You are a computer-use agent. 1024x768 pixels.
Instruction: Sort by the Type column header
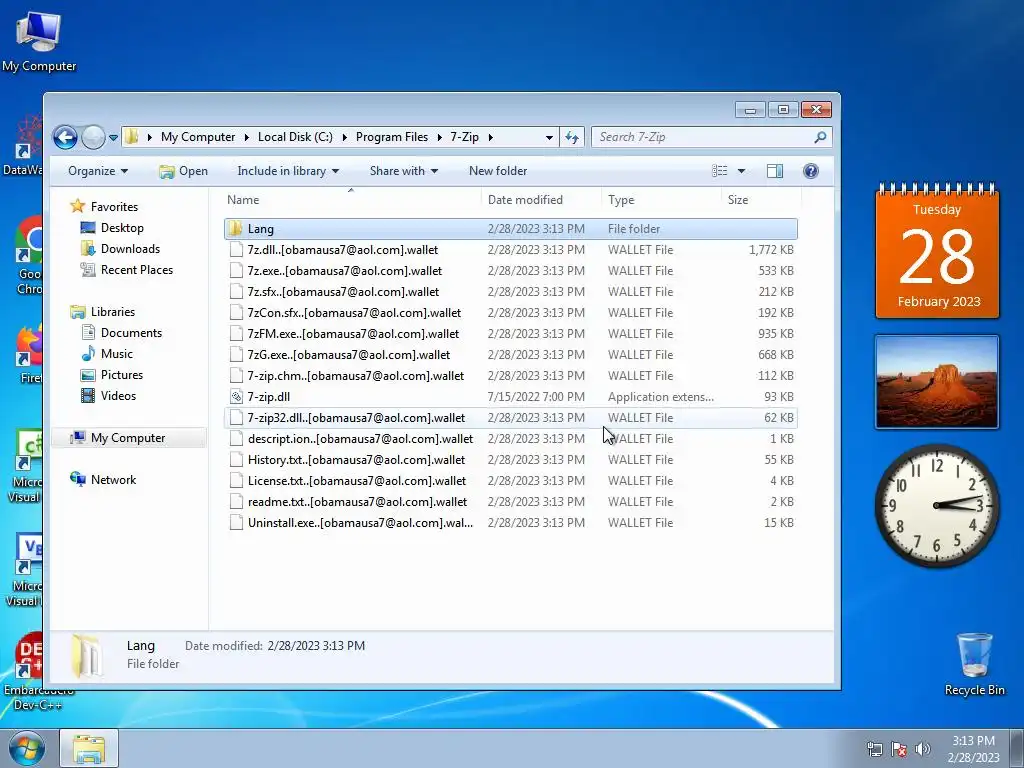pyautogui.click(x=662, y=200)
